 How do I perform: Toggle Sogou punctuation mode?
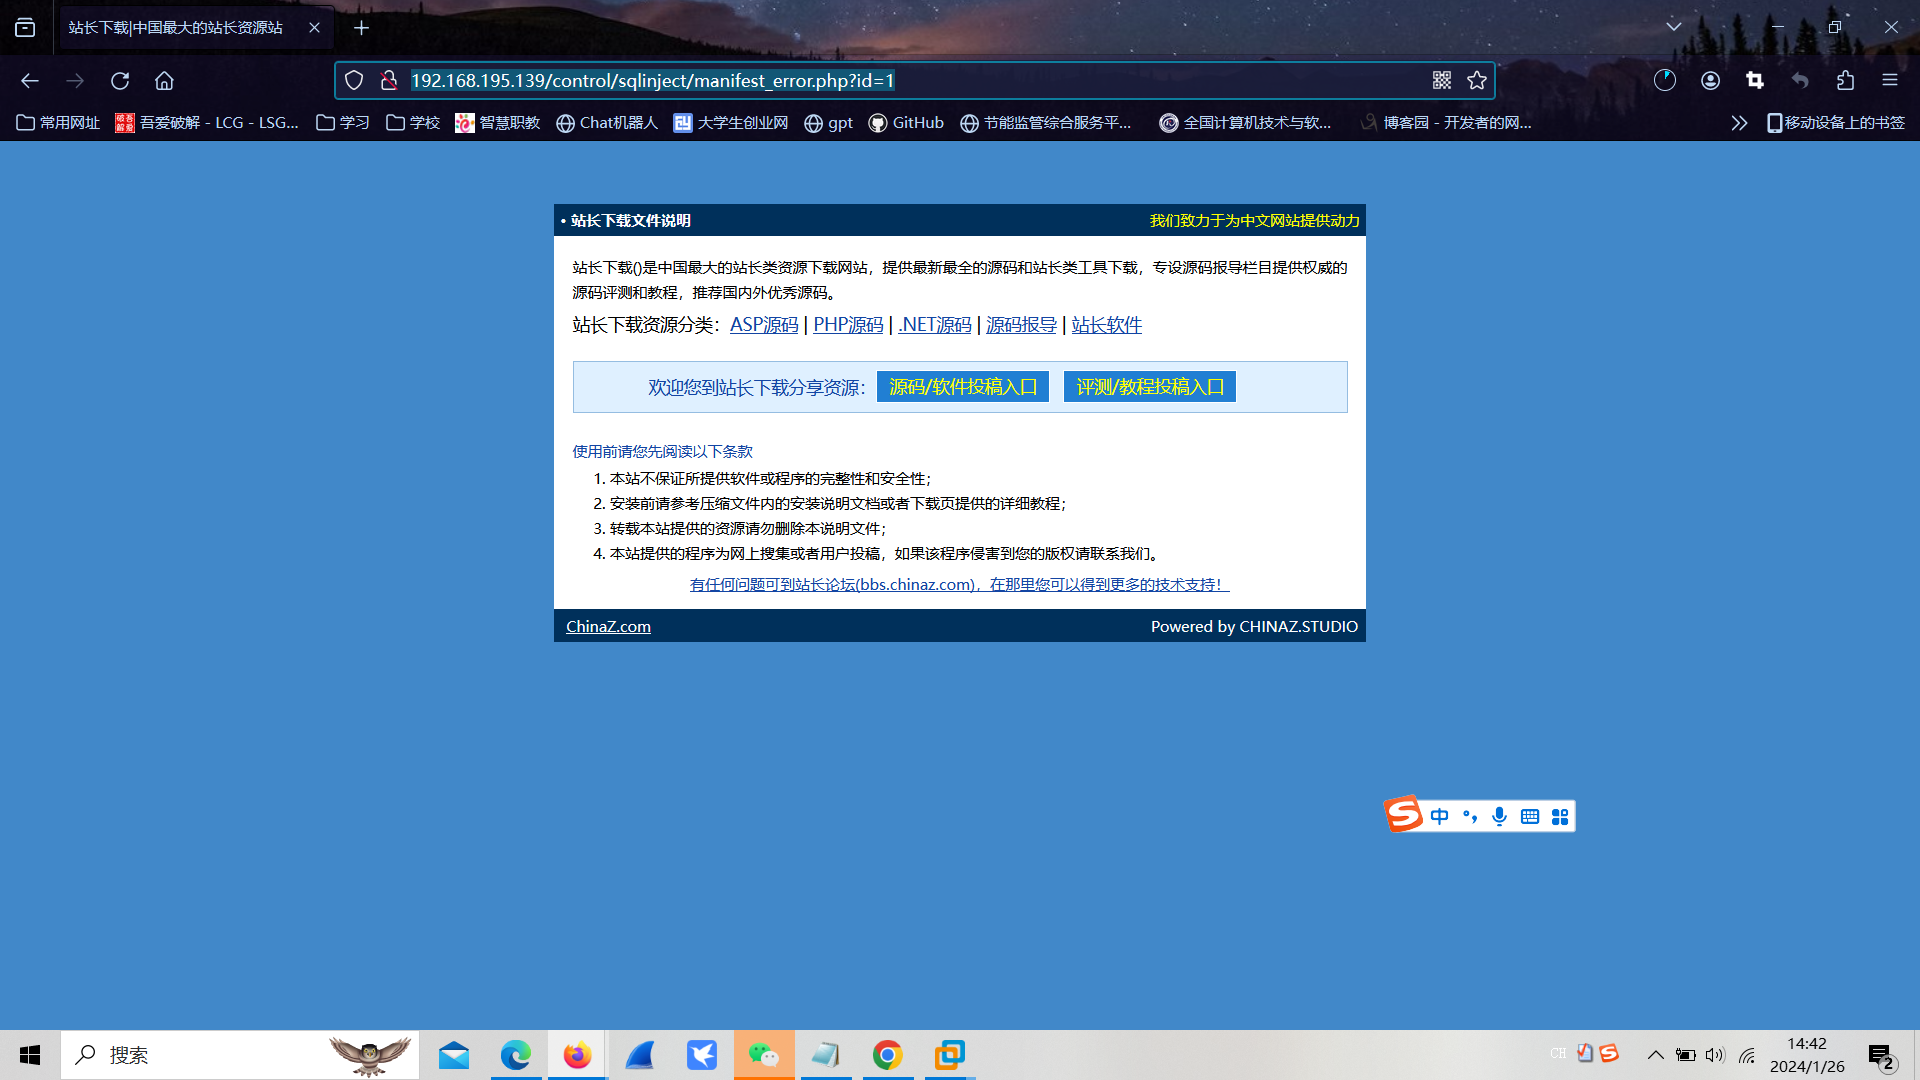coord(1469,816)
